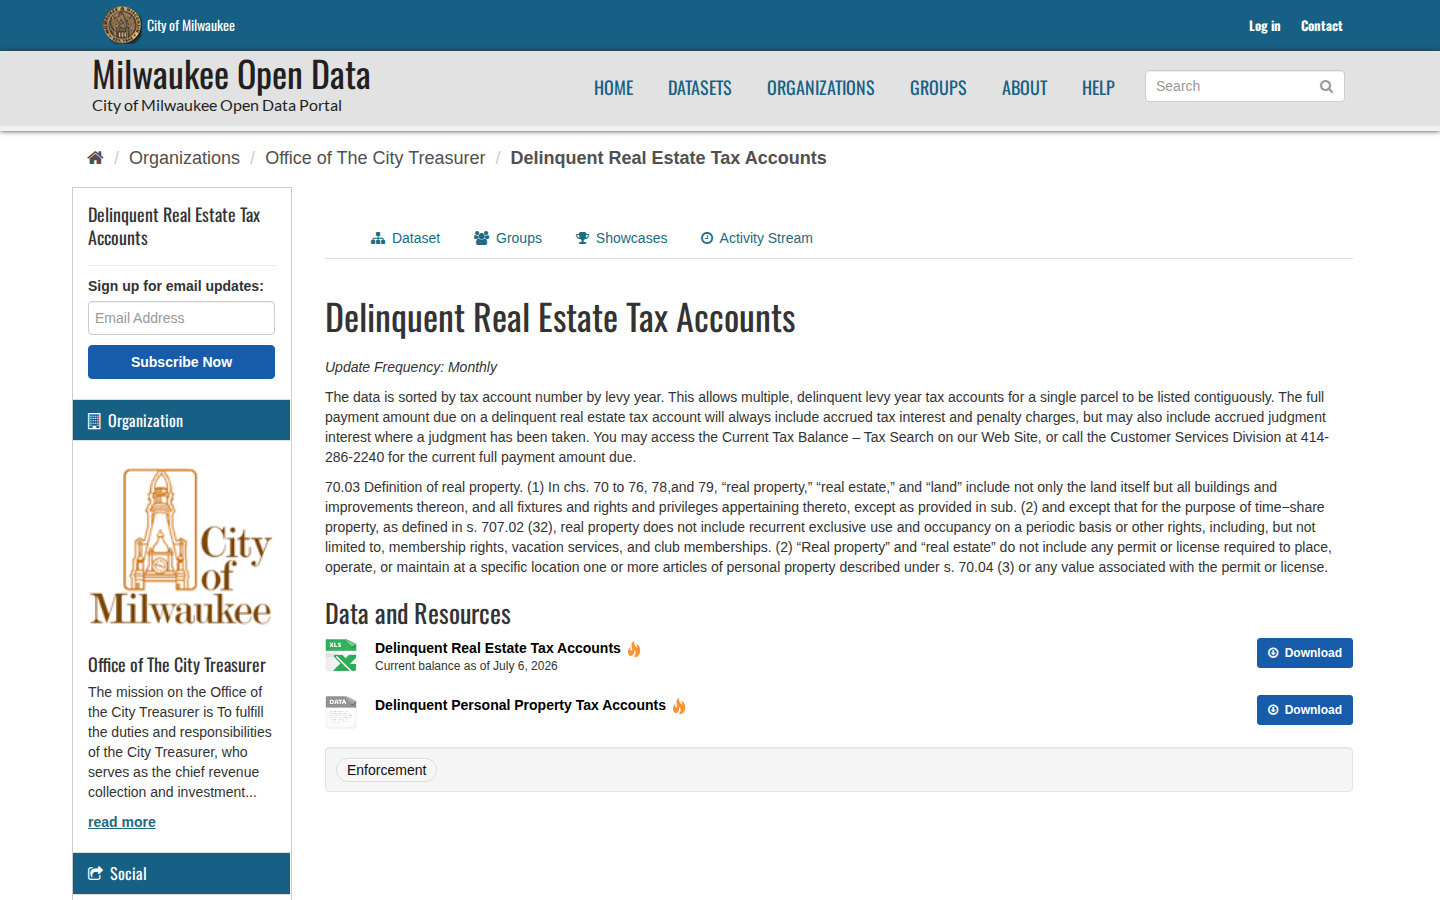
Task: Click City of Milwaukee header text
Action: (191, 26)
